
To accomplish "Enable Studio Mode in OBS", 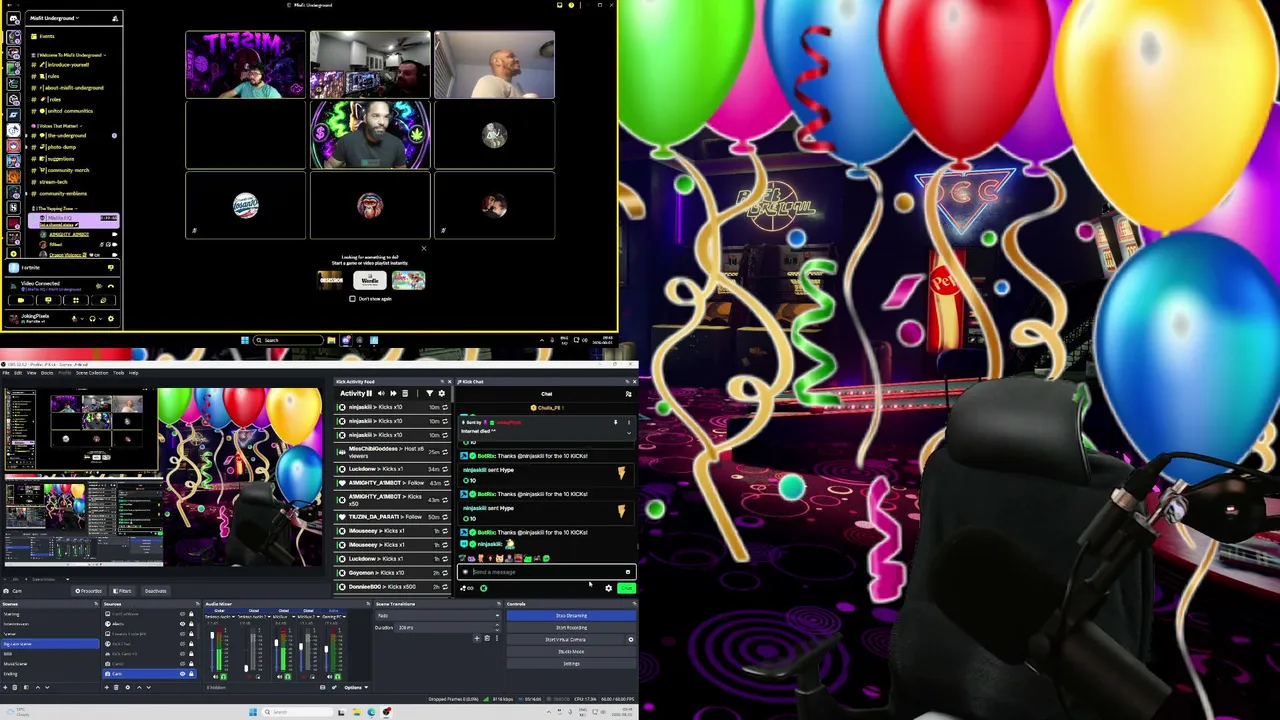I will [571, 652].
